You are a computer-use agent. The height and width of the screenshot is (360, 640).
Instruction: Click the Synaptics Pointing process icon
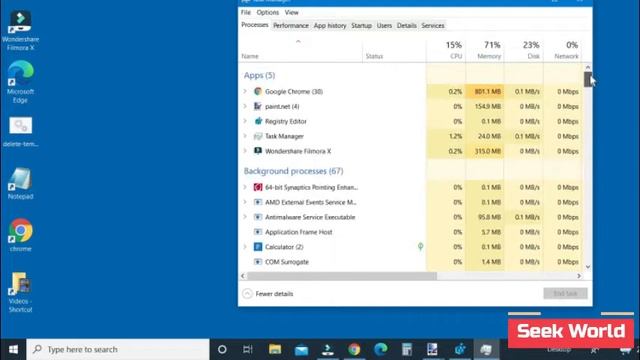(258, 187)
